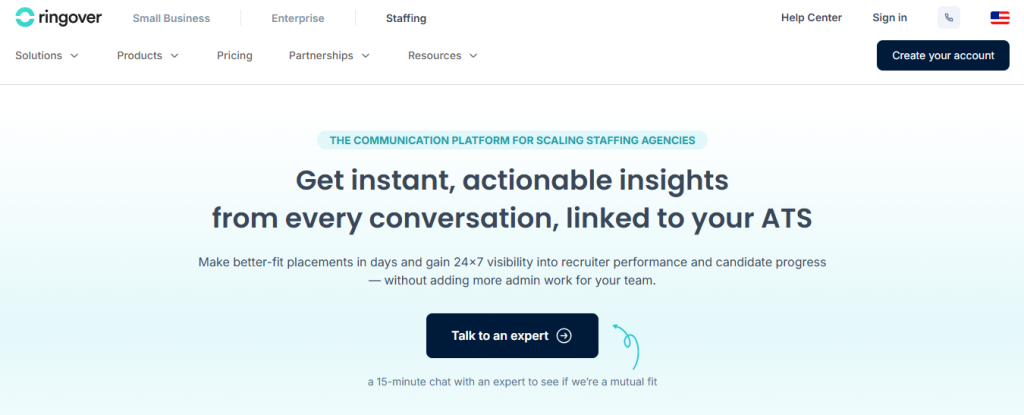Click the phone call icon
1024x415 pixels.
point(949,18)
